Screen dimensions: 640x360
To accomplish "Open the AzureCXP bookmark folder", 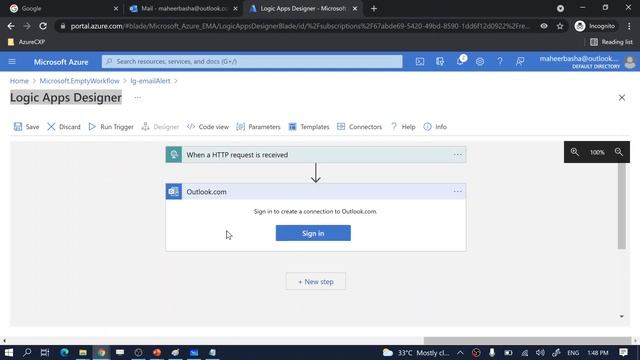I will (27, 42).
